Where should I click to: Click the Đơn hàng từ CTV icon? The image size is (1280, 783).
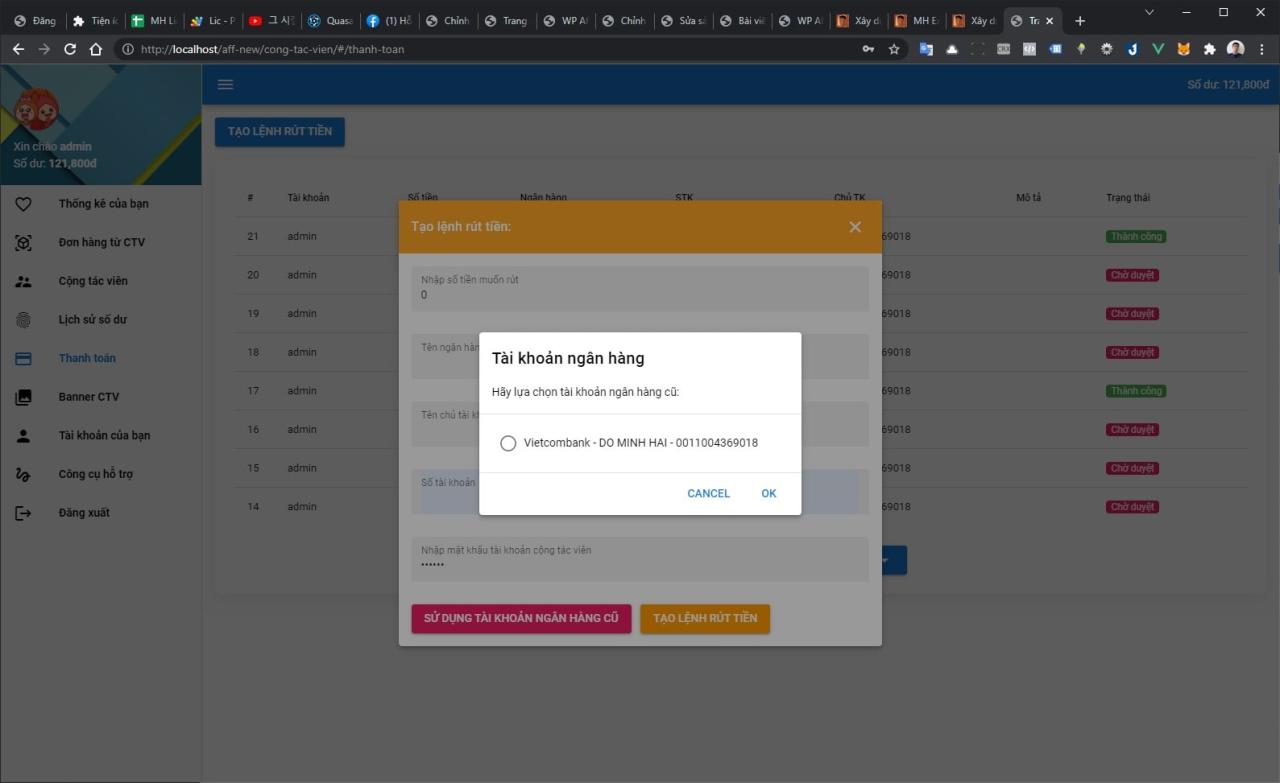click(24, 243)
